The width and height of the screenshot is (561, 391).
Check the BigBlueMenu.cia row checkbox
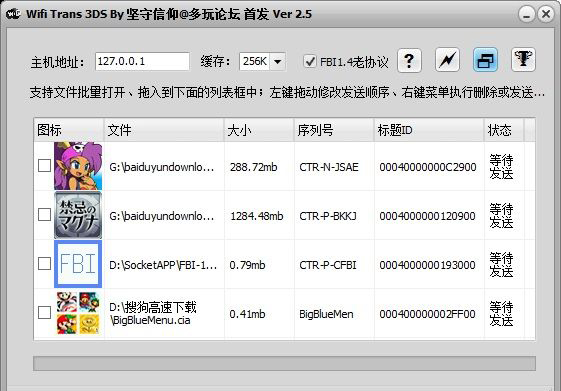click(x=44, y=312)
